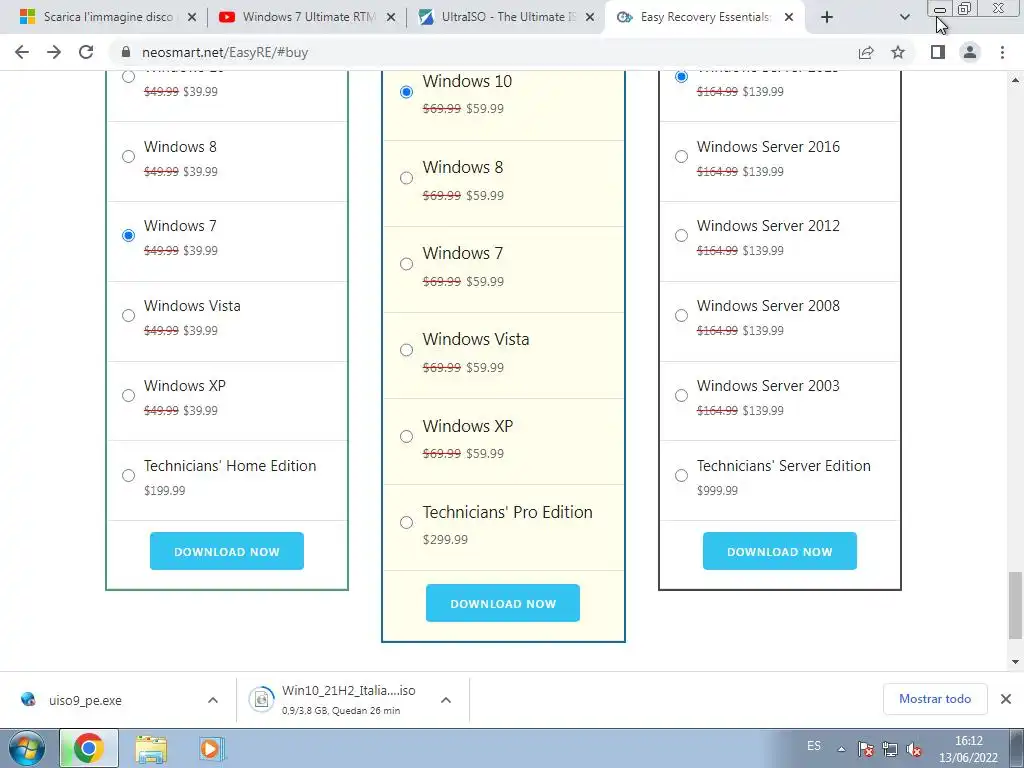Click the ES language indicator
The image size is (1024, 768).
[814, 746]
